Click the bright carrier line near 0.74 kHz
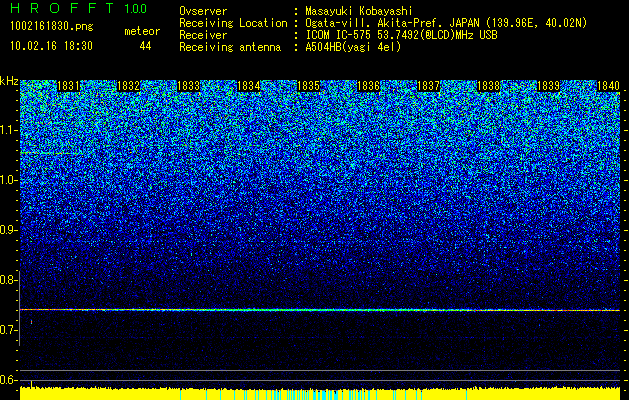This screenshot has height=400, width=629. 320,310
